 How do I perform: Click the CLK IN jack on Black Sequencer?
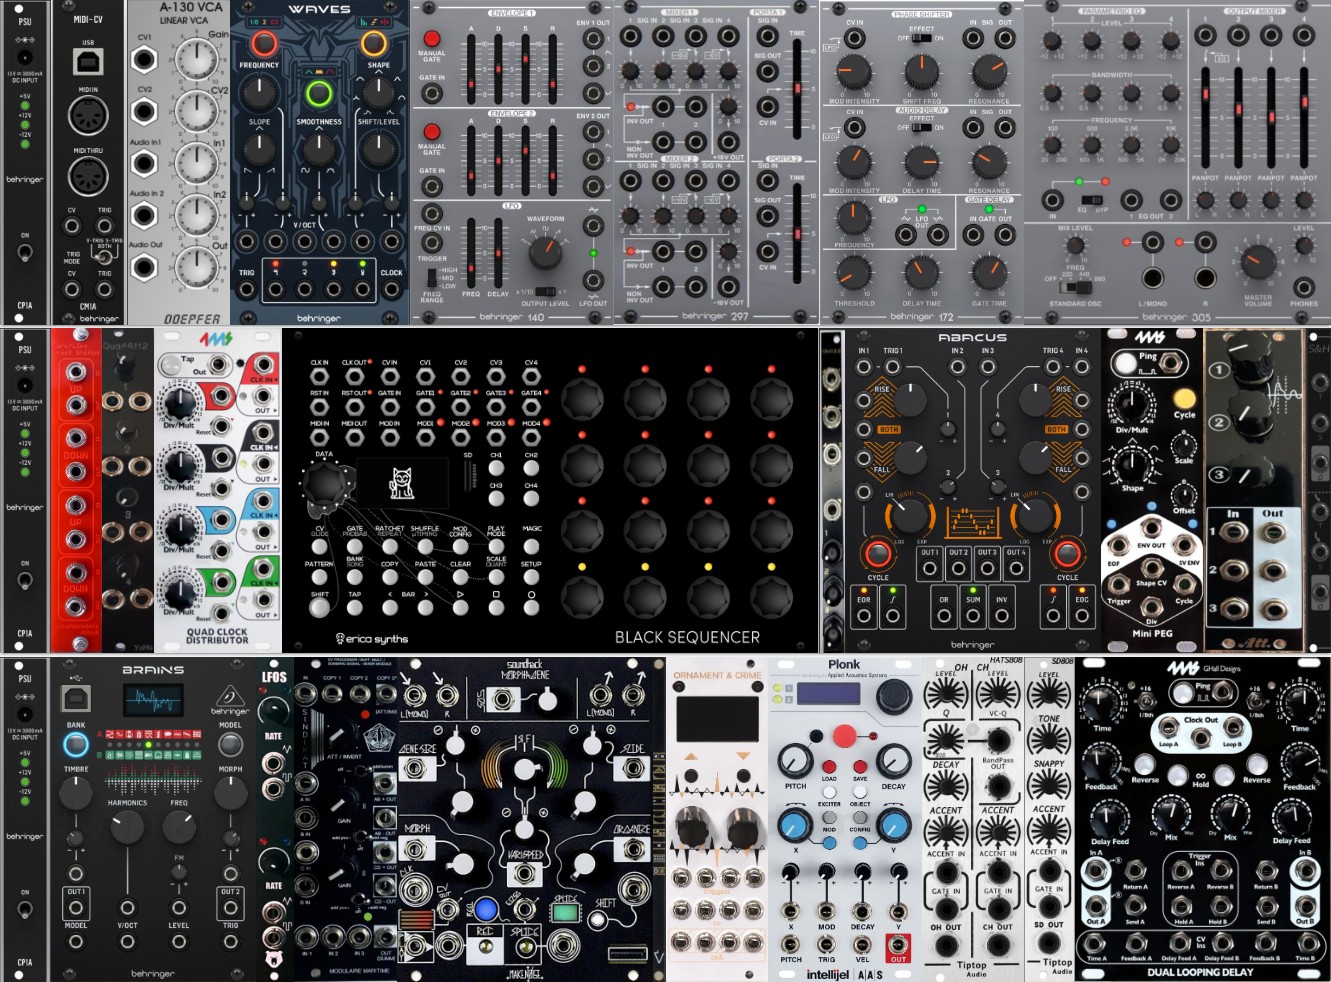pyautogui.click(x=319, y=378)
